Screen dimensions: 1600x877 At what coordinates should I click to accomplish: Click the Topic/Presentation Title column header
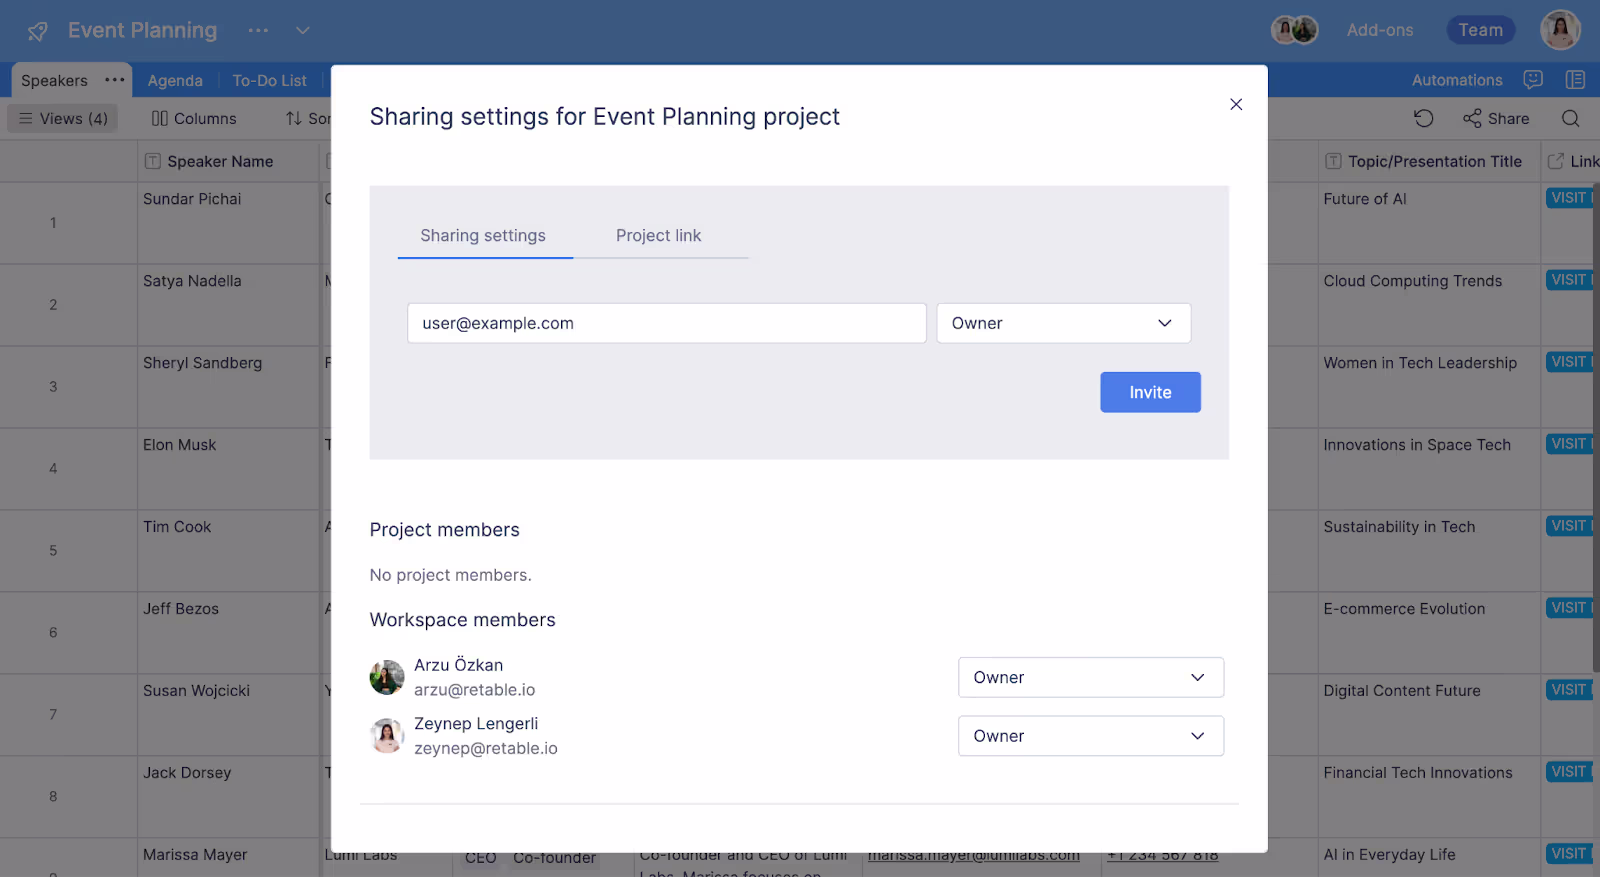pyautogui.click(x=1428, y=161)
